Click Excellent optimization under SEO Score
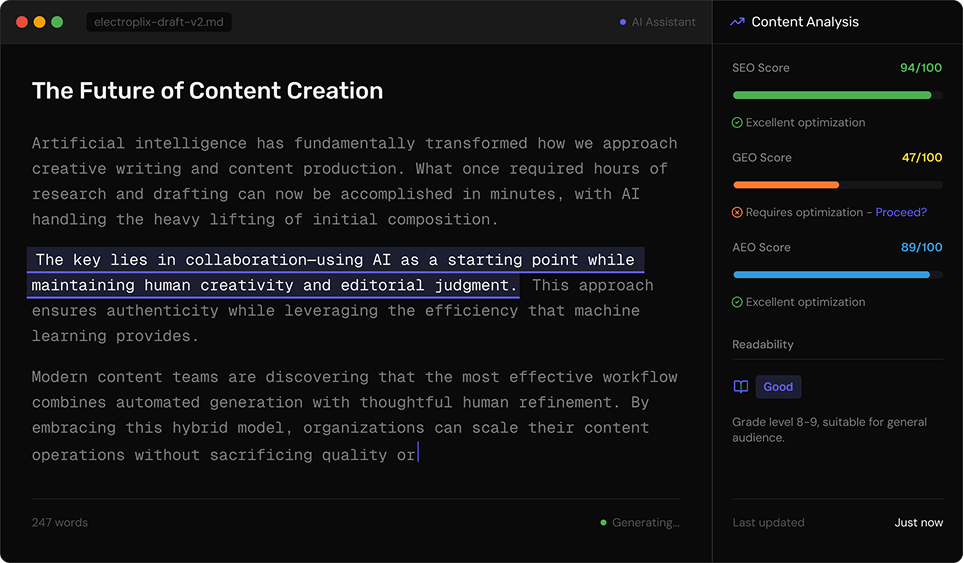Screen dimensions: 964x563 (805, 122)
